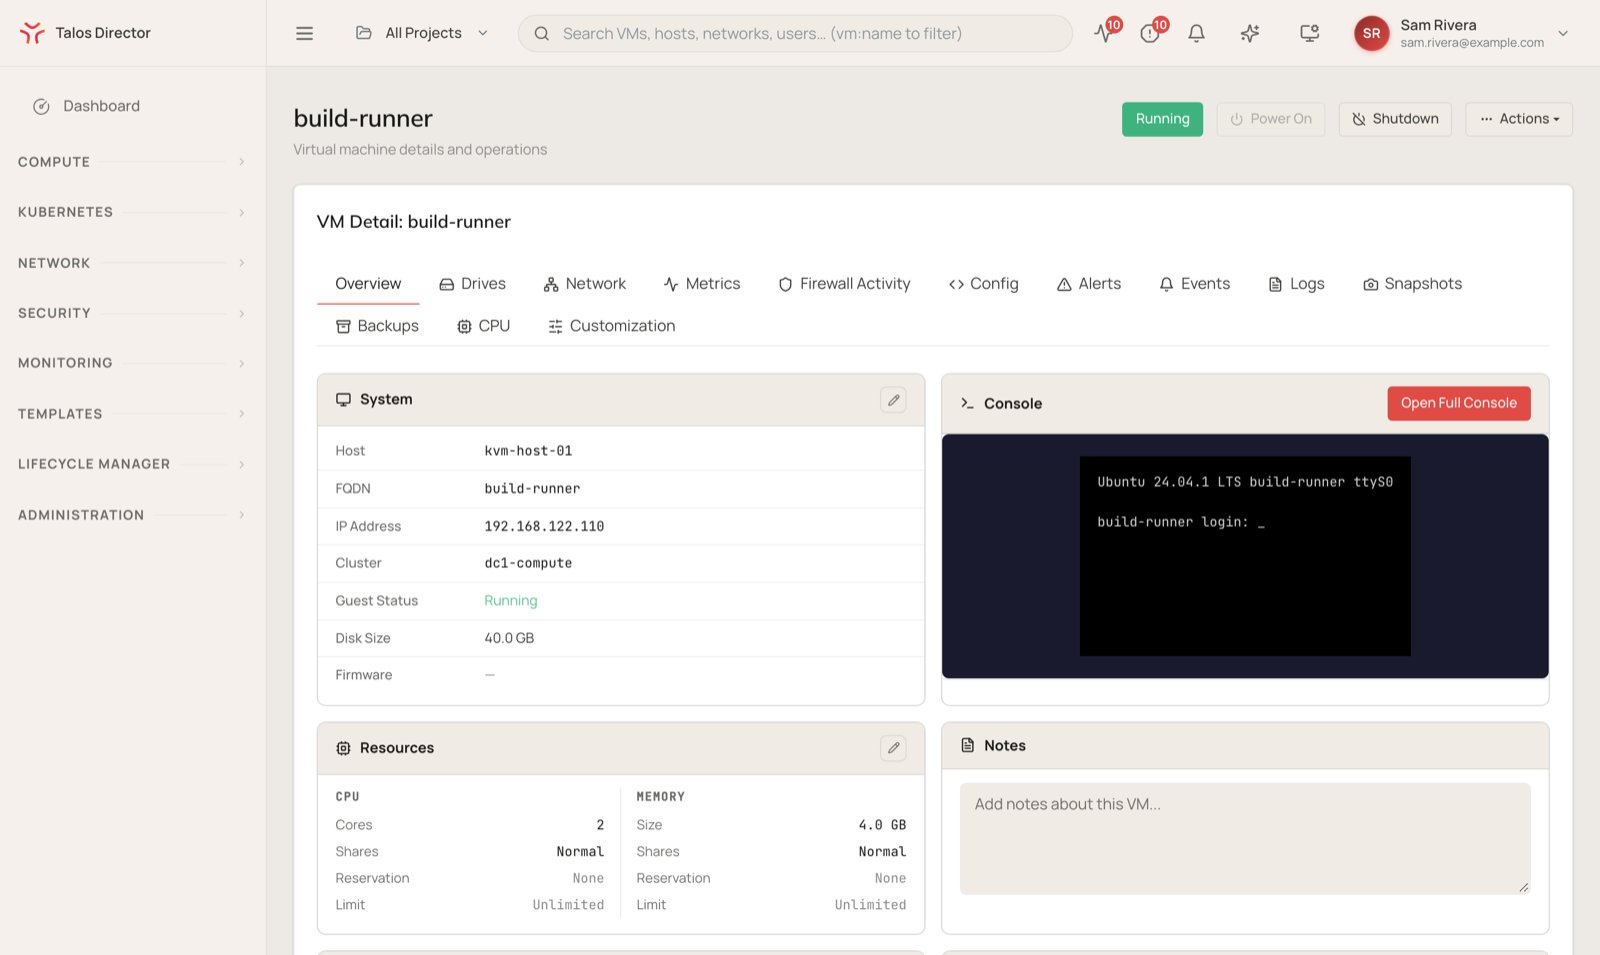Switch to the CPU tab

[x=484, y=326]
